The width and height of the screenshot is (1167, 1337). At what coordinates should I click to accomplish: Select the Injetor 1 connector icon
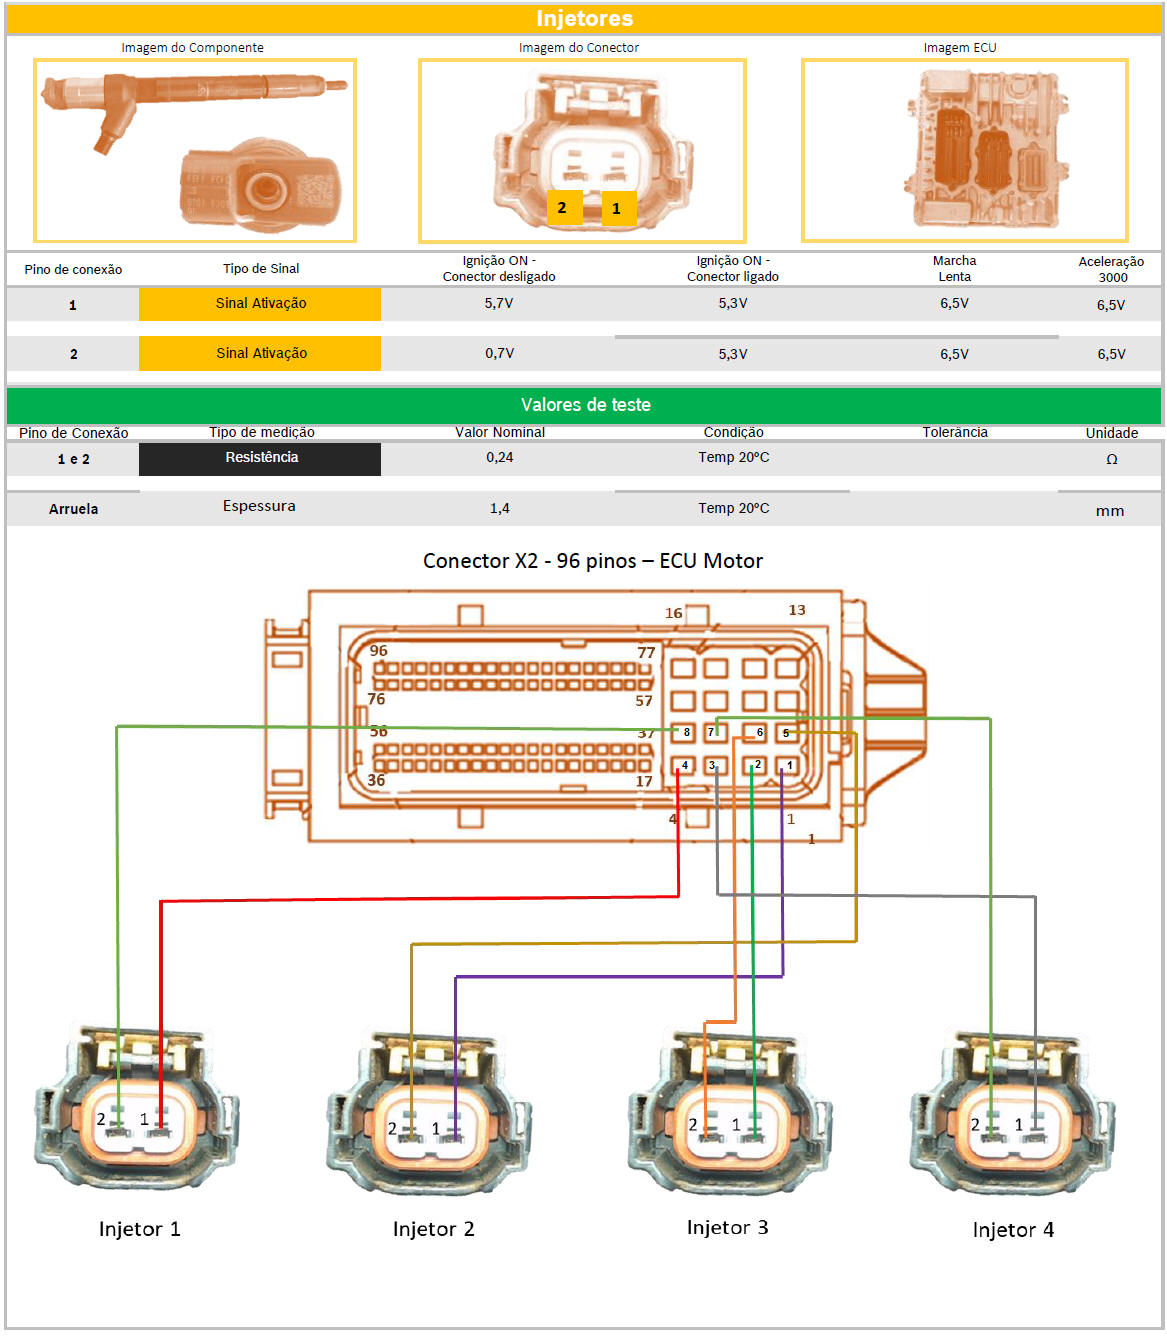point(137,1110)
